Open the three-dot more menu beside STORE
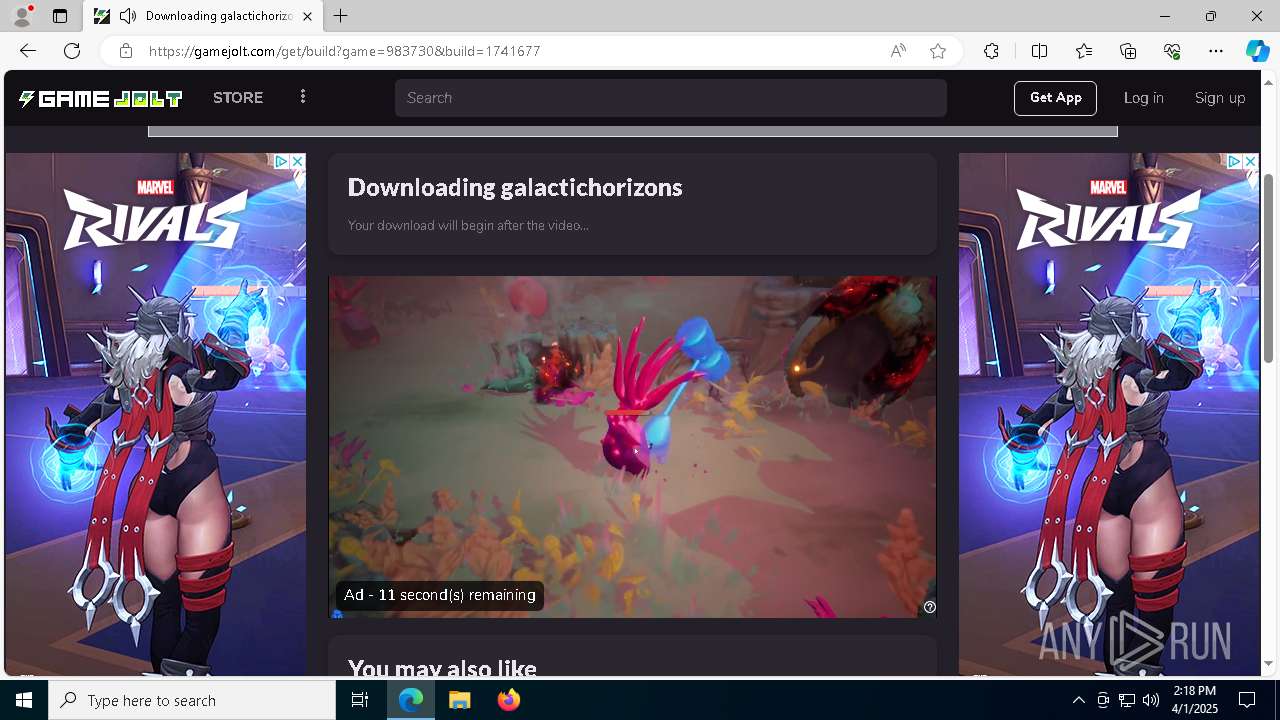This screenshot has width=1280, height=720. (x=303, y=97)
